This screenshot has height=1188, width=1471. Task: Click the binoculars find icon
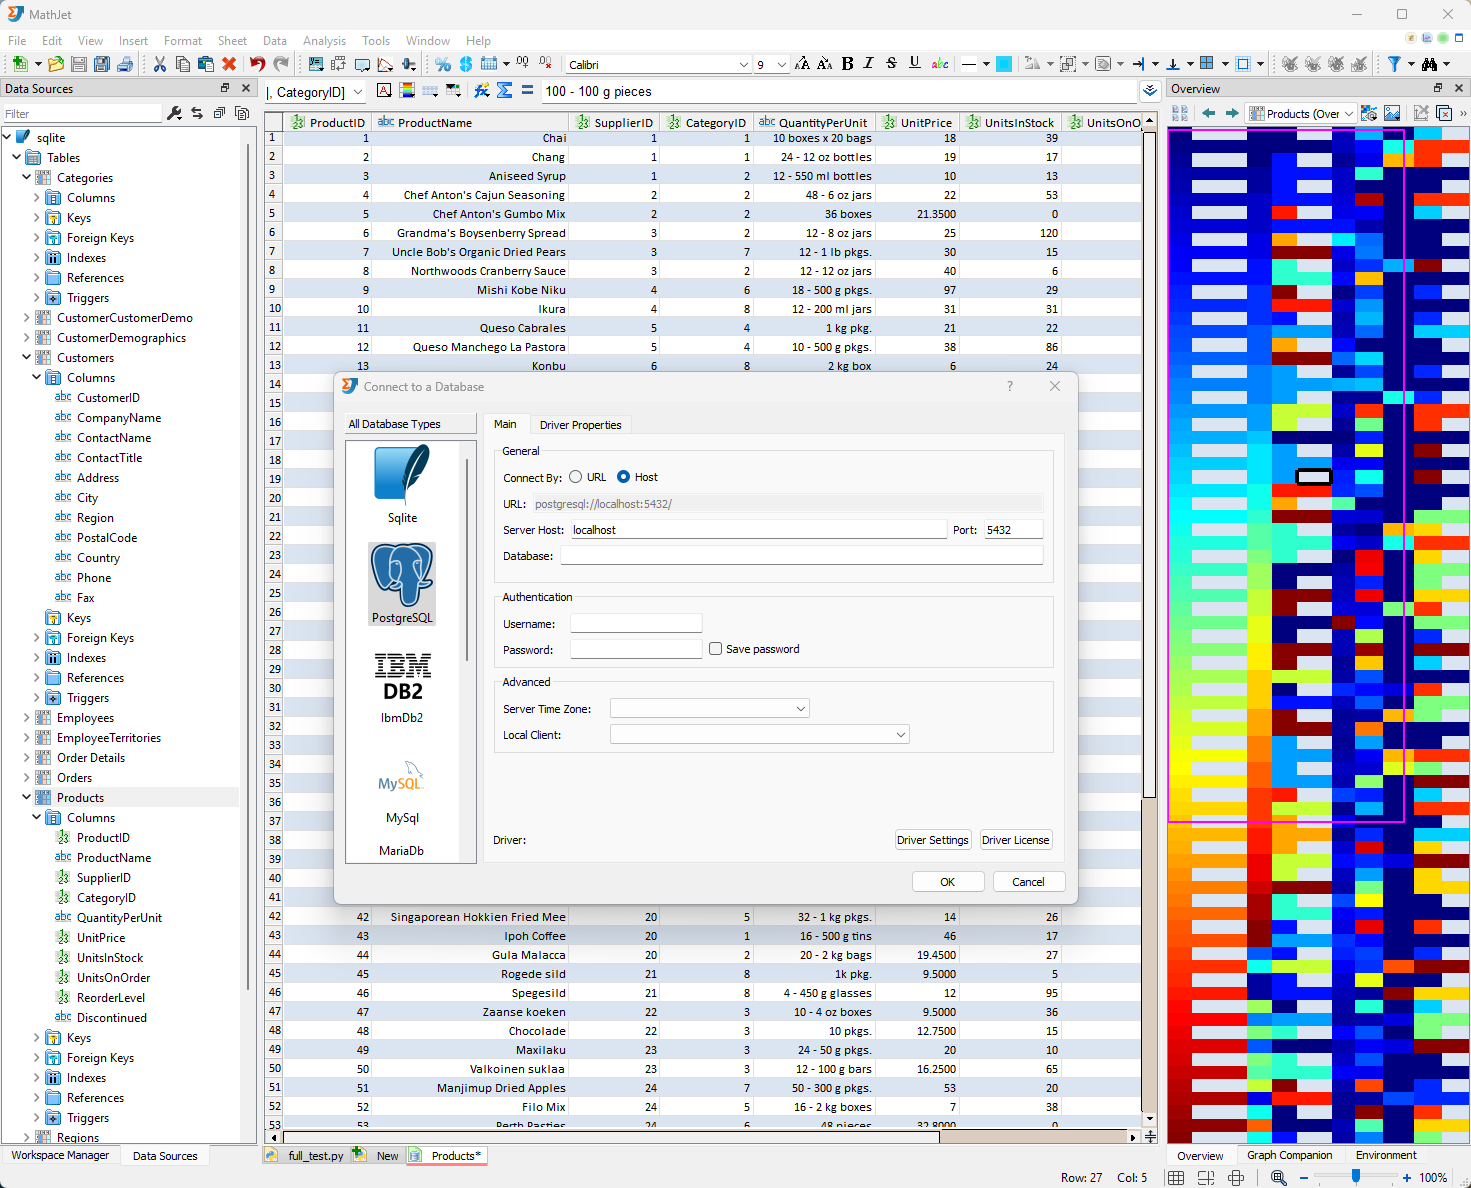tap(1429, 64)
